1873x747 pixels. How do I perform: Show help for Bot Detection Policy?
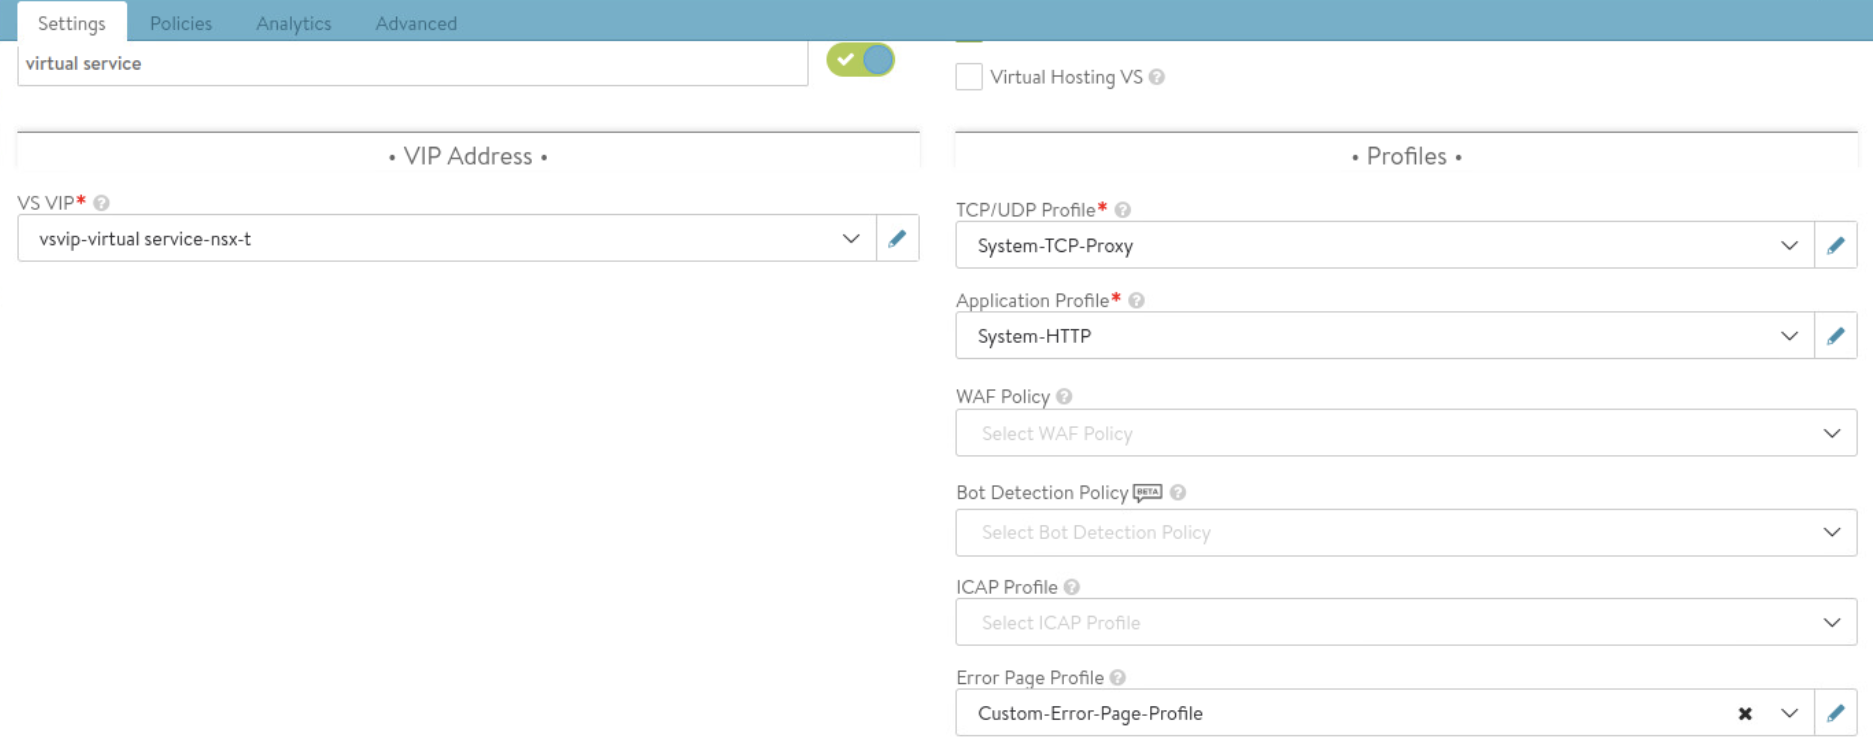(x=1178, y=492)
